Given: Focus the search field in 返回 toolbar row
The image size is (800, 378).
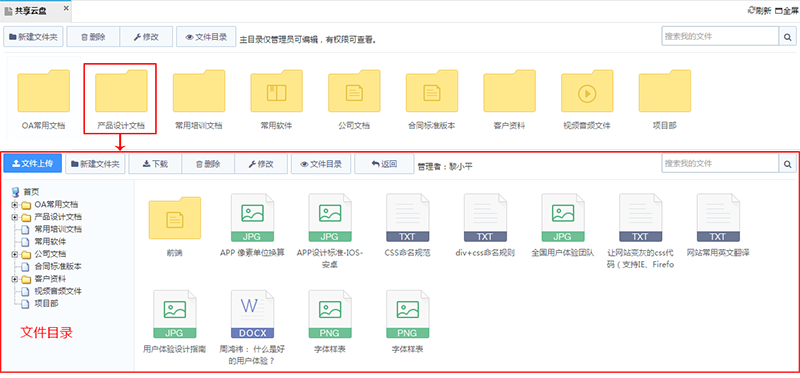Looking at the screenshot, I should pos(720,164).
